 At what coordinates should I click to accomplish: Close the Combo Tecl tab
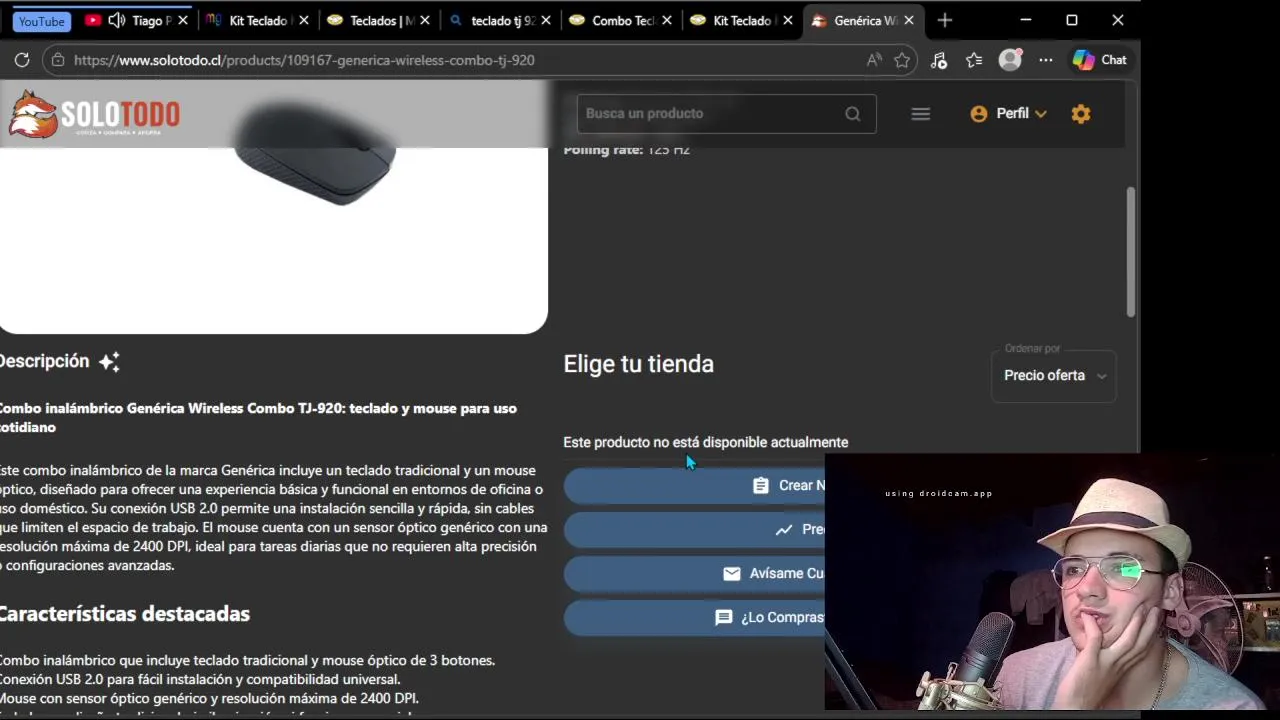coord(667,20)
